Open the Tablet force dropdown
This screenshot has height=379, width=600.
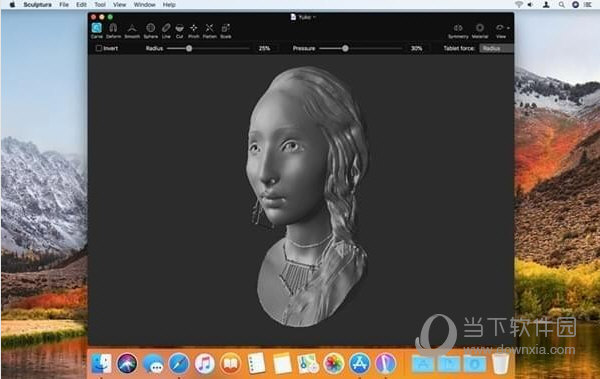(x=496, y=48)
